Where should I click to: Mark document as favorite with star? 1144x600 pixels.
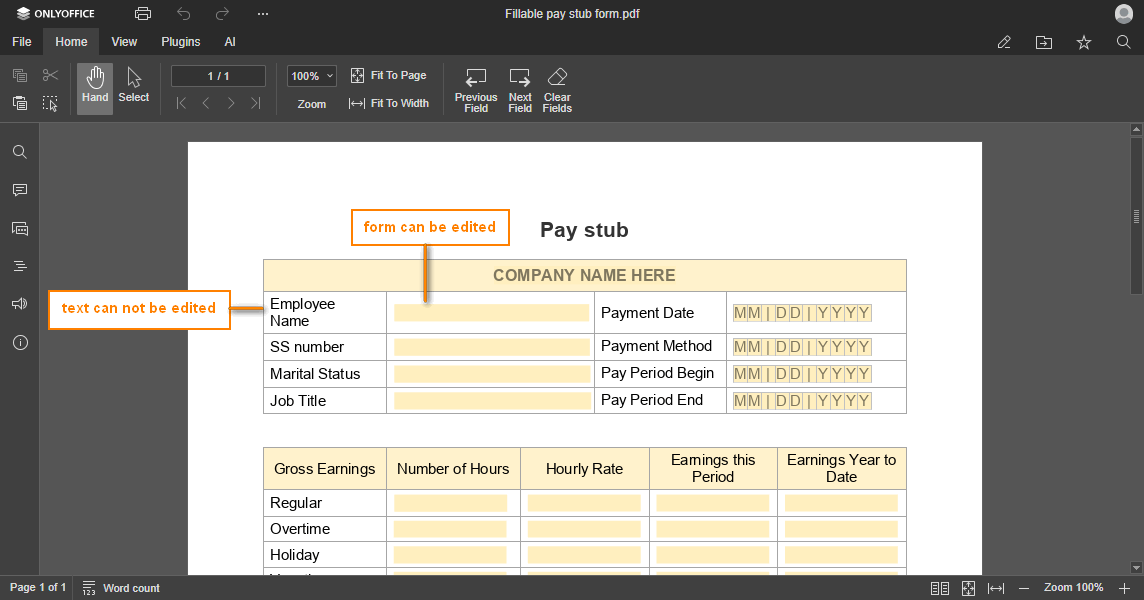[1083, 42]
